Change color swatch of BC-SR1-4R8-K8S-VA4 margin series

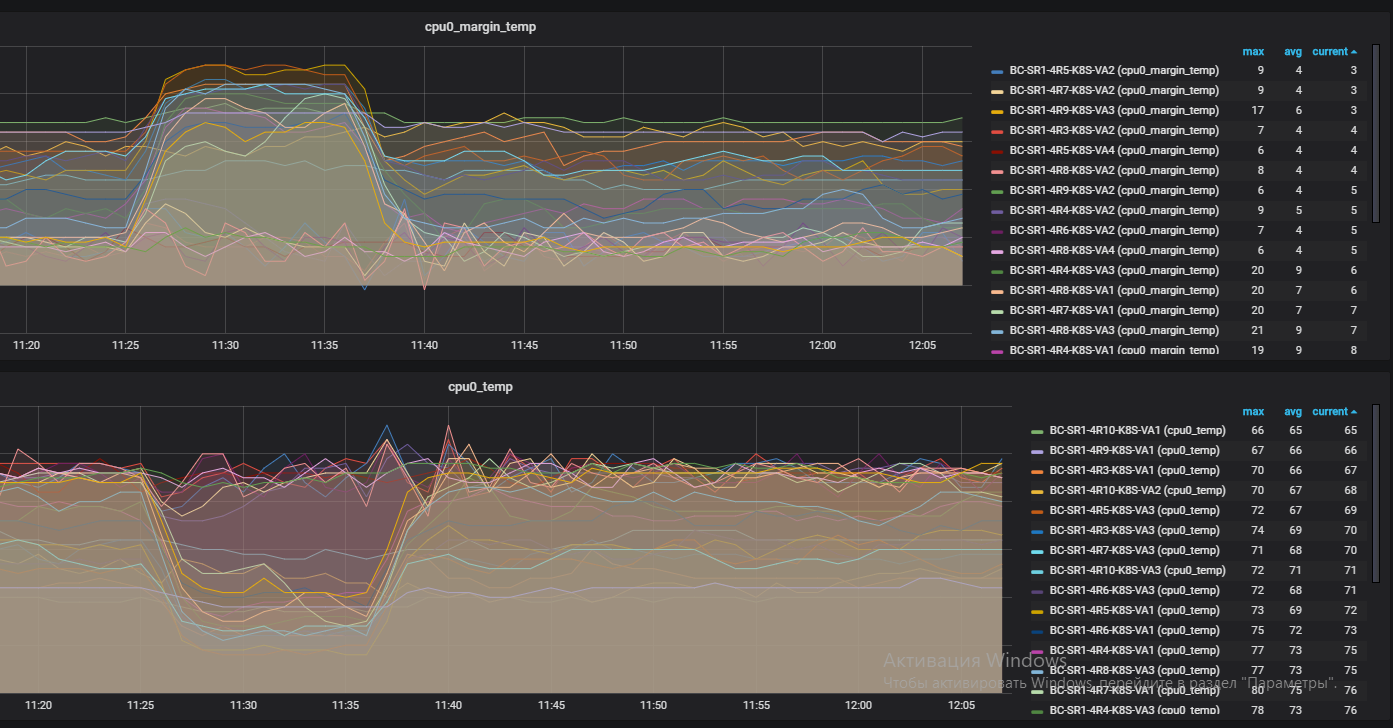[997, 251]
